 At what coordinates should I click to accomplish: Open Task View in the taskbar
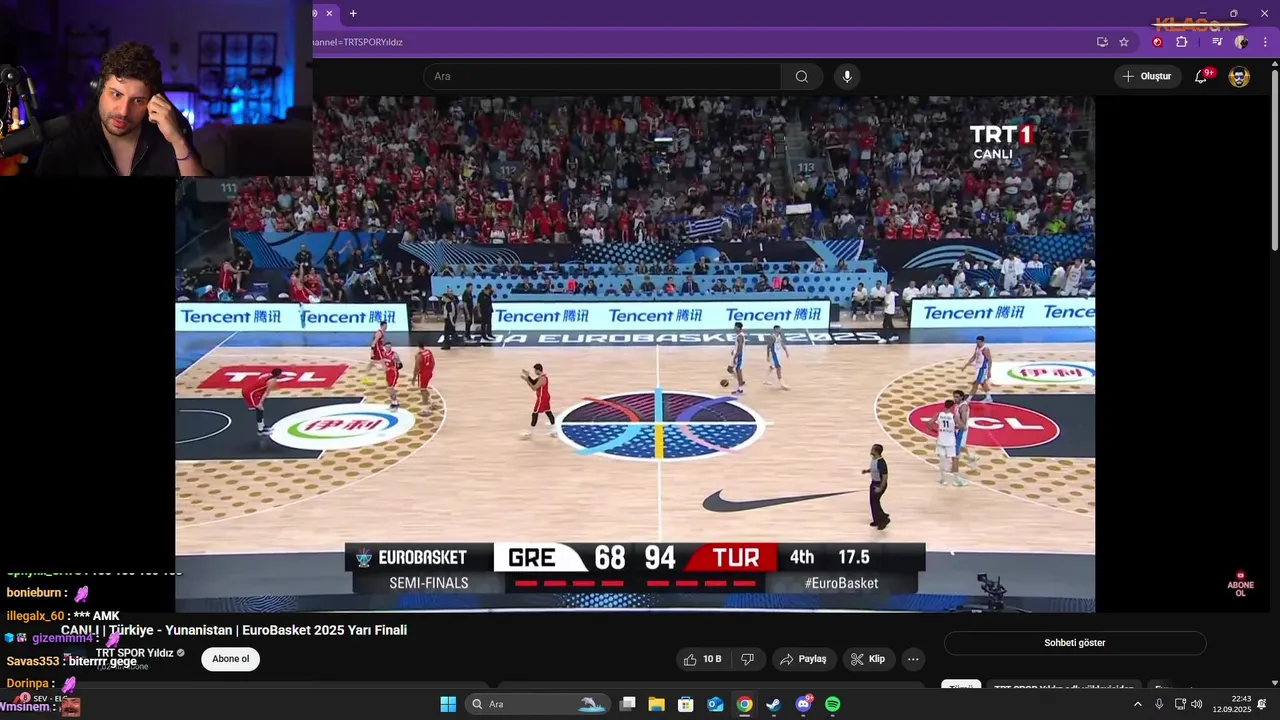click(x=628, y=704)
